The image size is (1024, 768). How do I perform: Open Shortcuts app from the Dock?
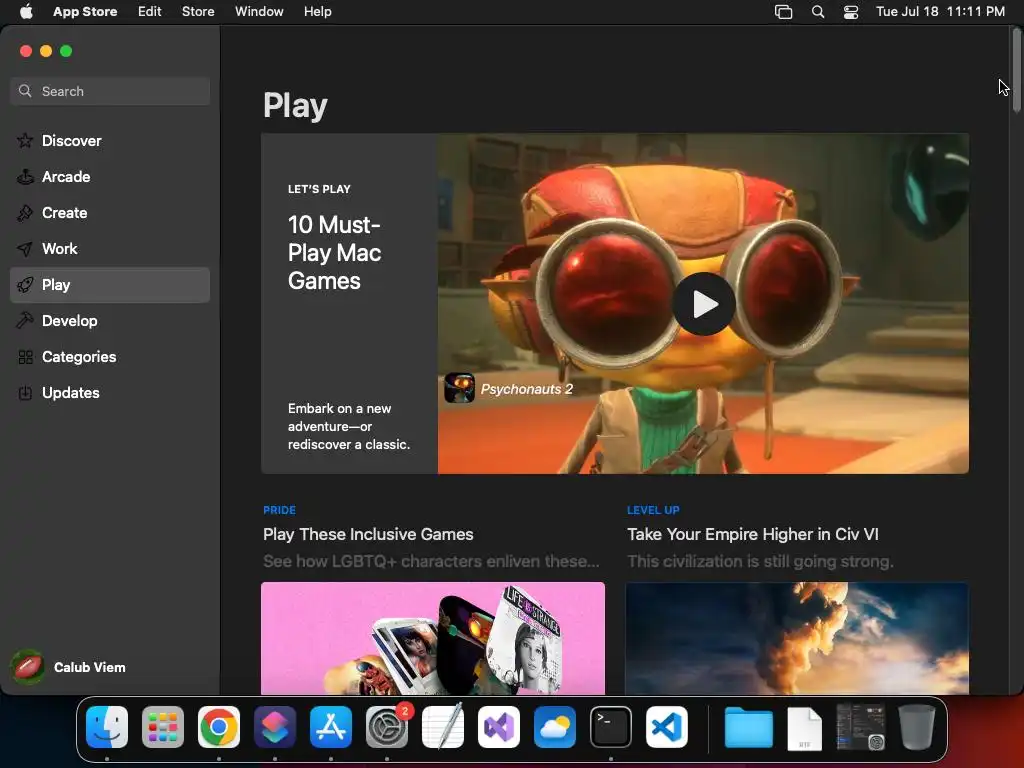tap(275, 727)
